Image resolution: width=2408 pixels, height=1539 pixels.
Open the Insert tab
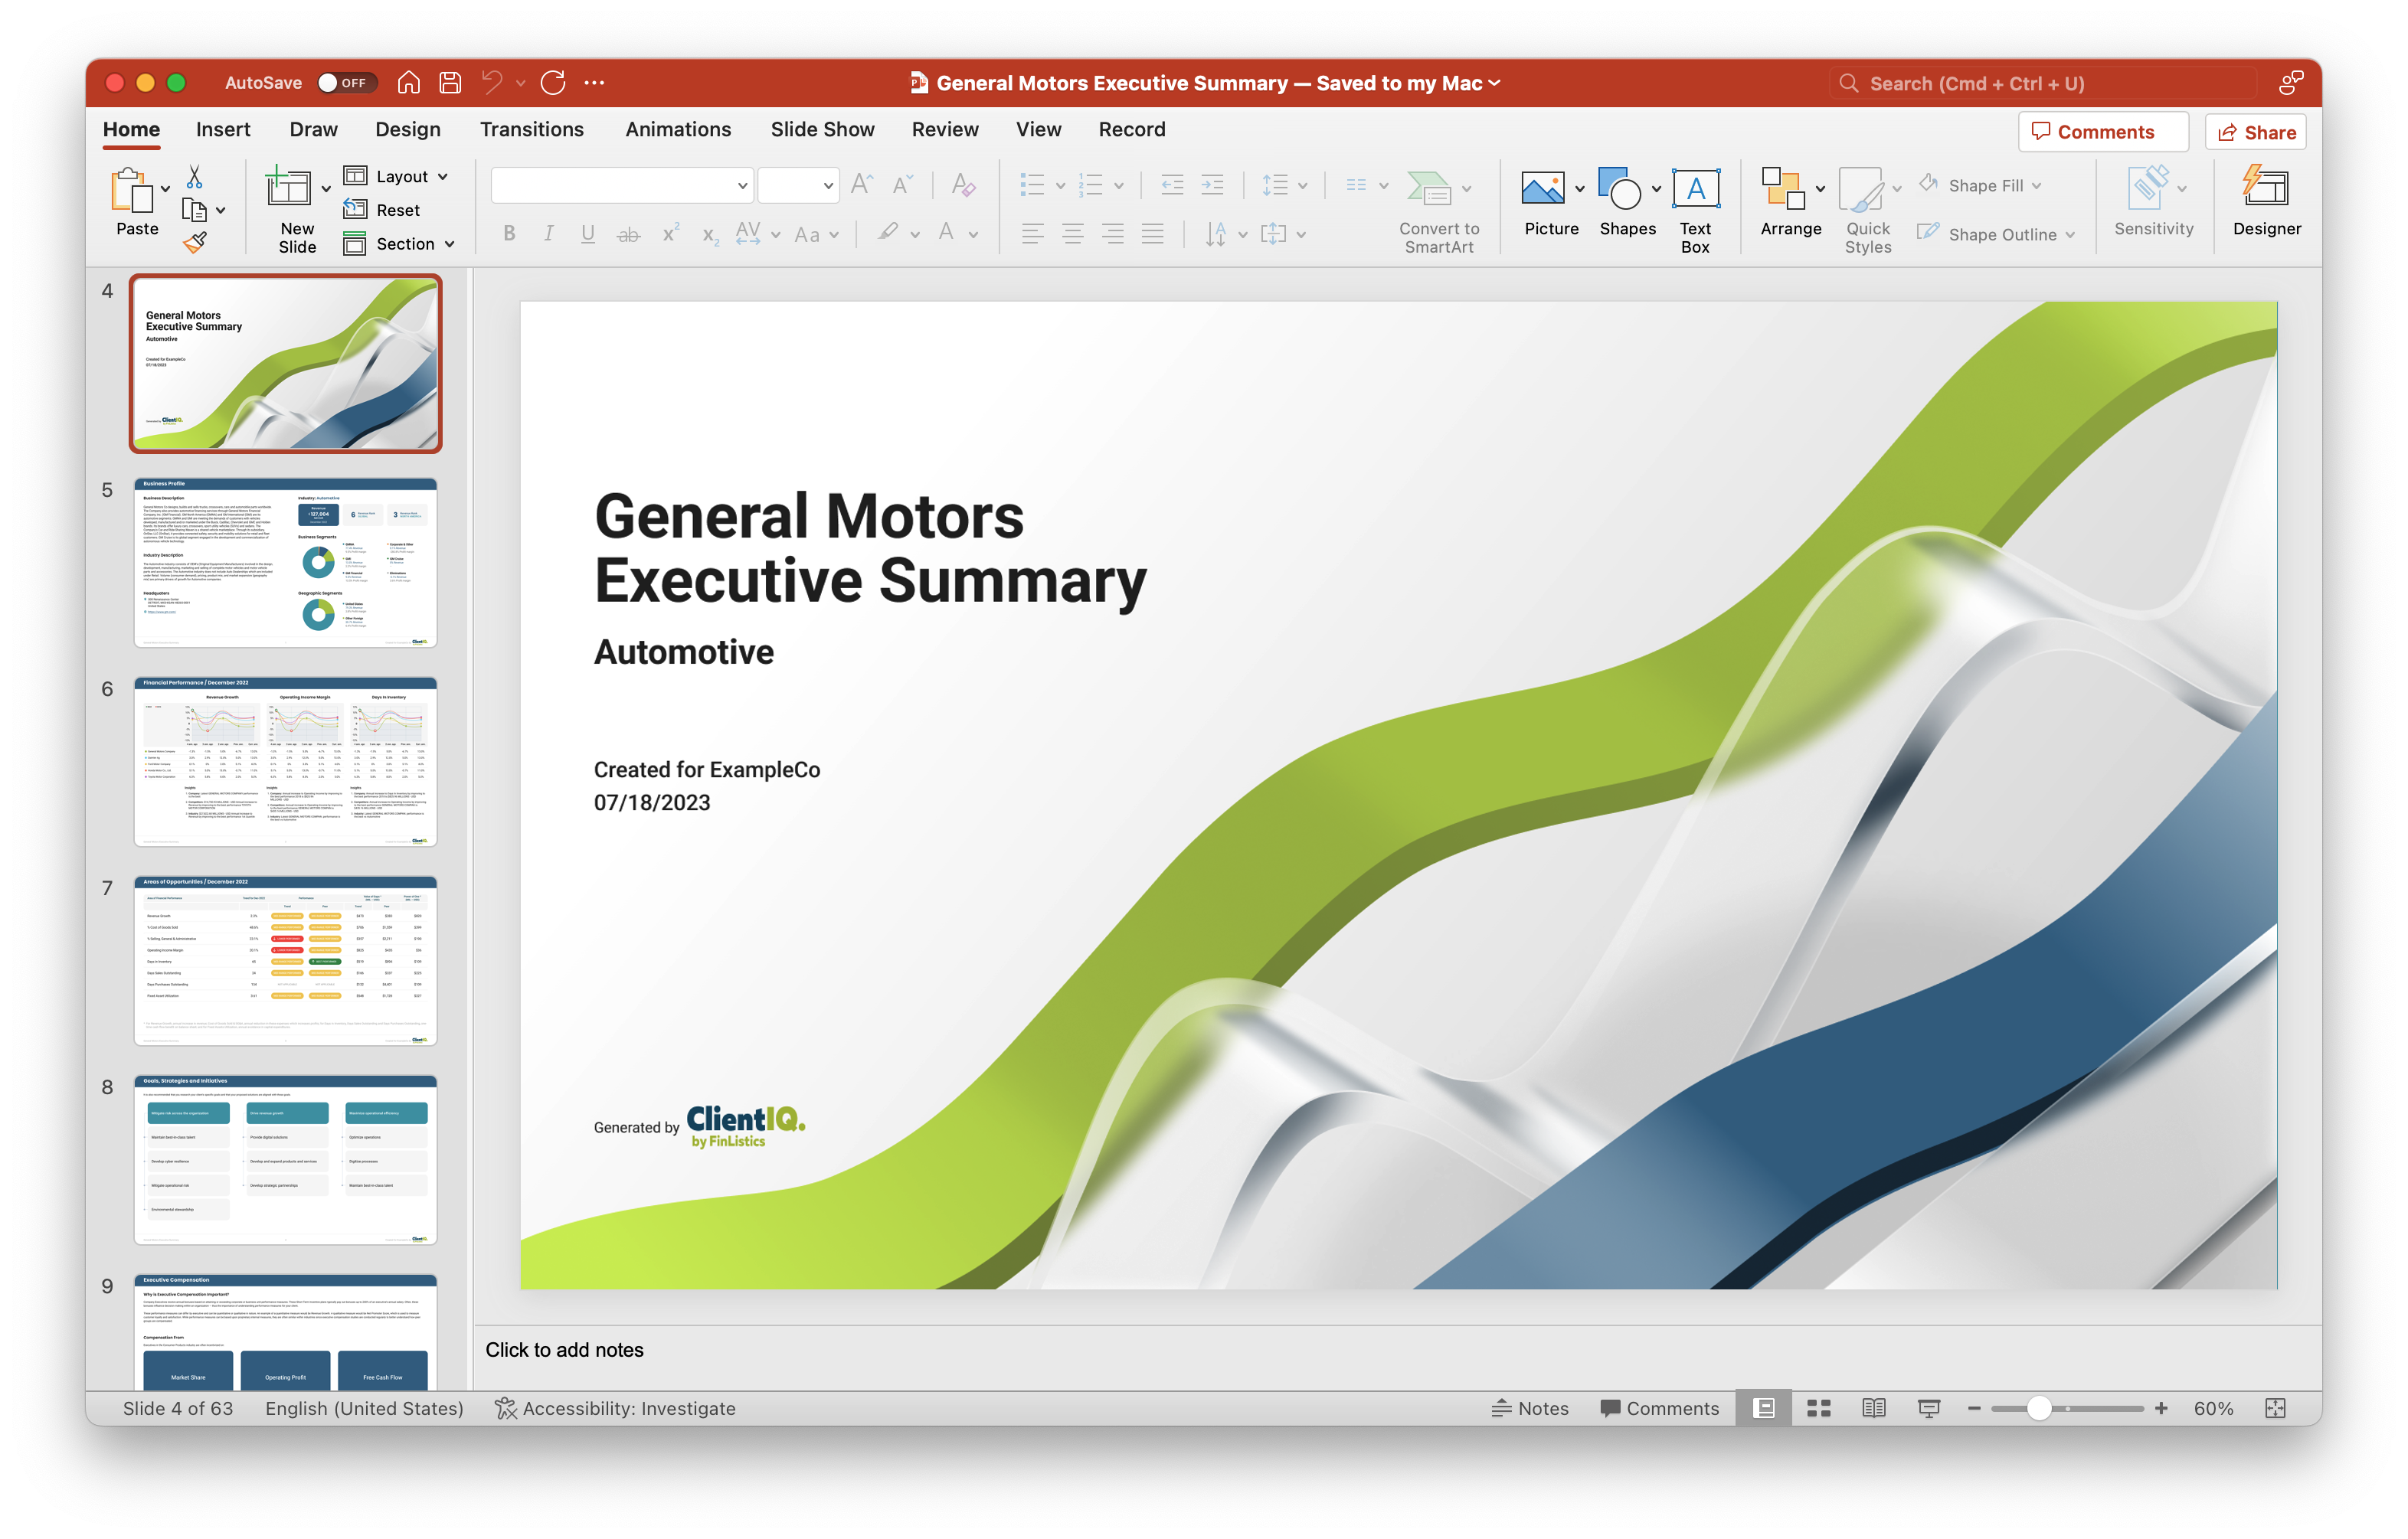pos(223,129)
